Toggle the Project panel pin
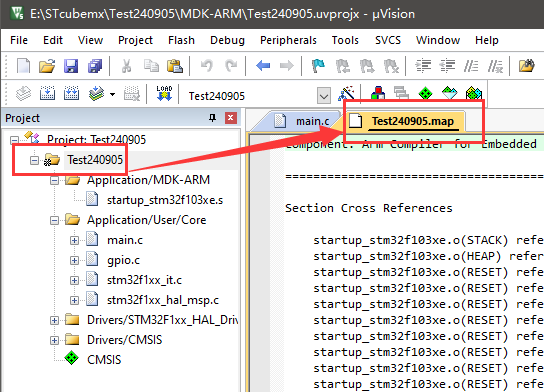This screenshot has height=392, width=544. [212, 118]
